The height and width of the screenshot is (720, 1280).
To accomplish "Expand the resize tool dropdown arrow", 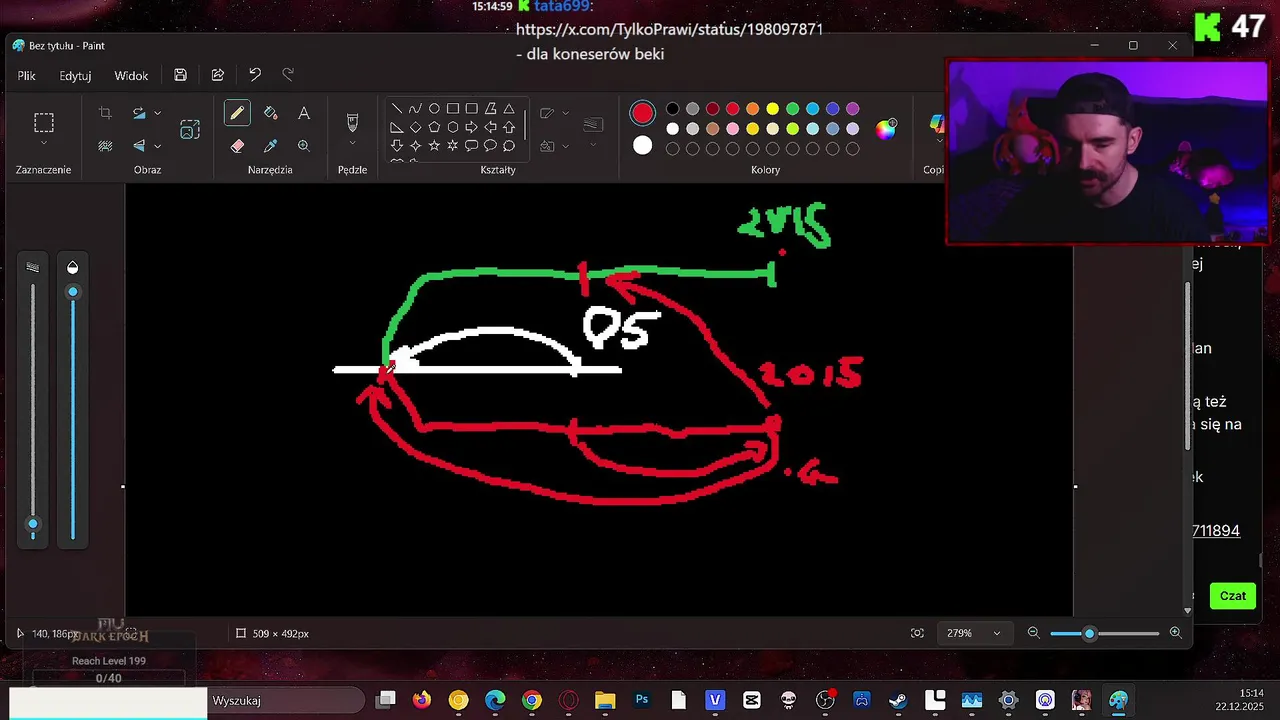I will [x=157, y=113].
